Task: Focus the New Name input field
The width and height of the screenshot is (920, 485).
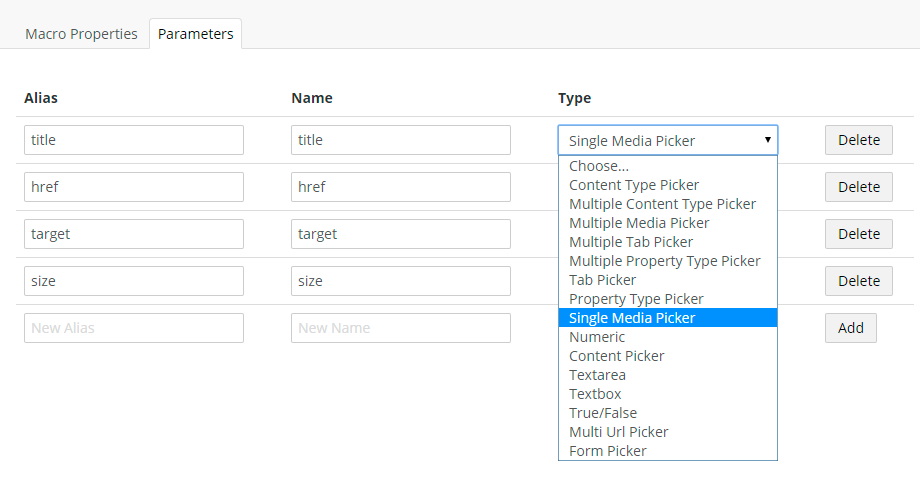Action: 401,328
